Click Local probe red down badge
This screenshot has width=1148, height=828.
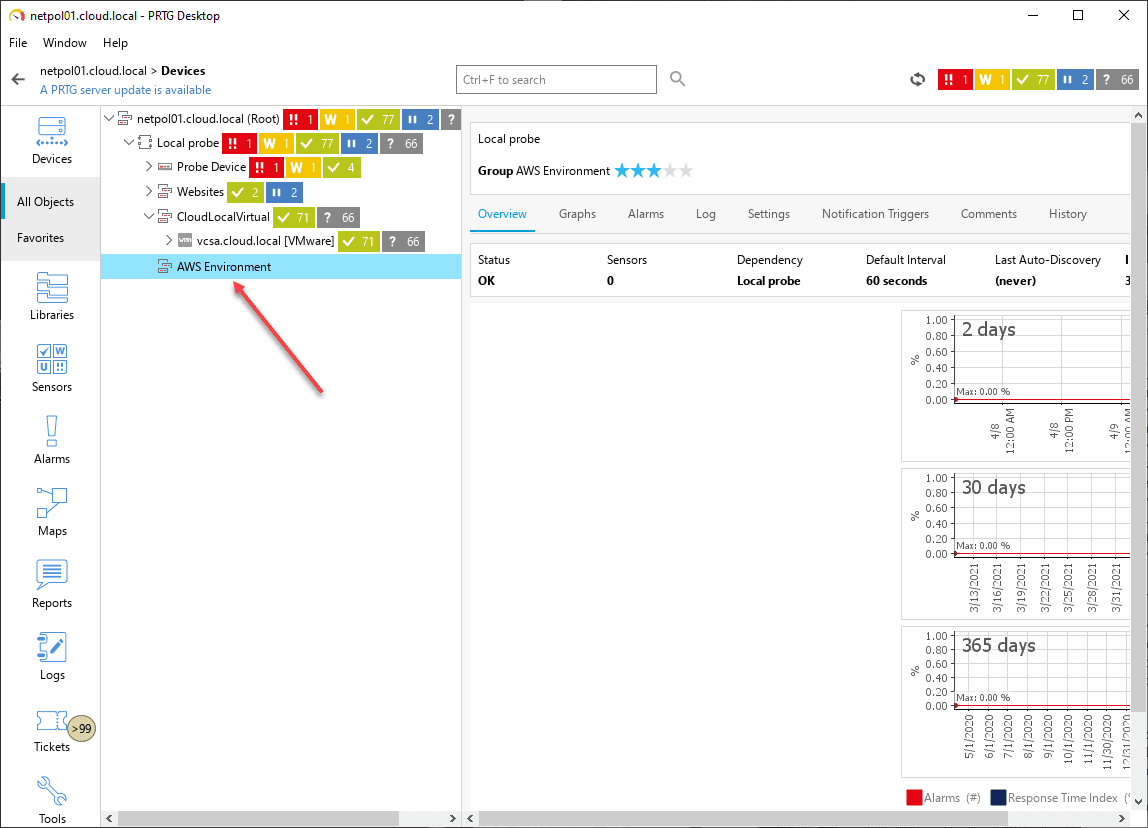(239, 143)
